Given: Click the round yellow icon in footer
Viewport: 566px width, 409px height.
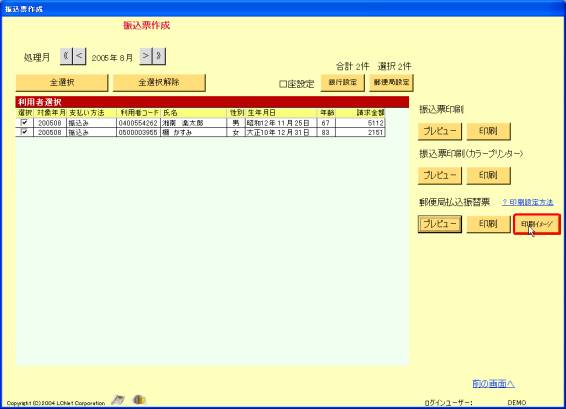Looking at the screenshot, I should pyautogui.click(x=139, y=399).
